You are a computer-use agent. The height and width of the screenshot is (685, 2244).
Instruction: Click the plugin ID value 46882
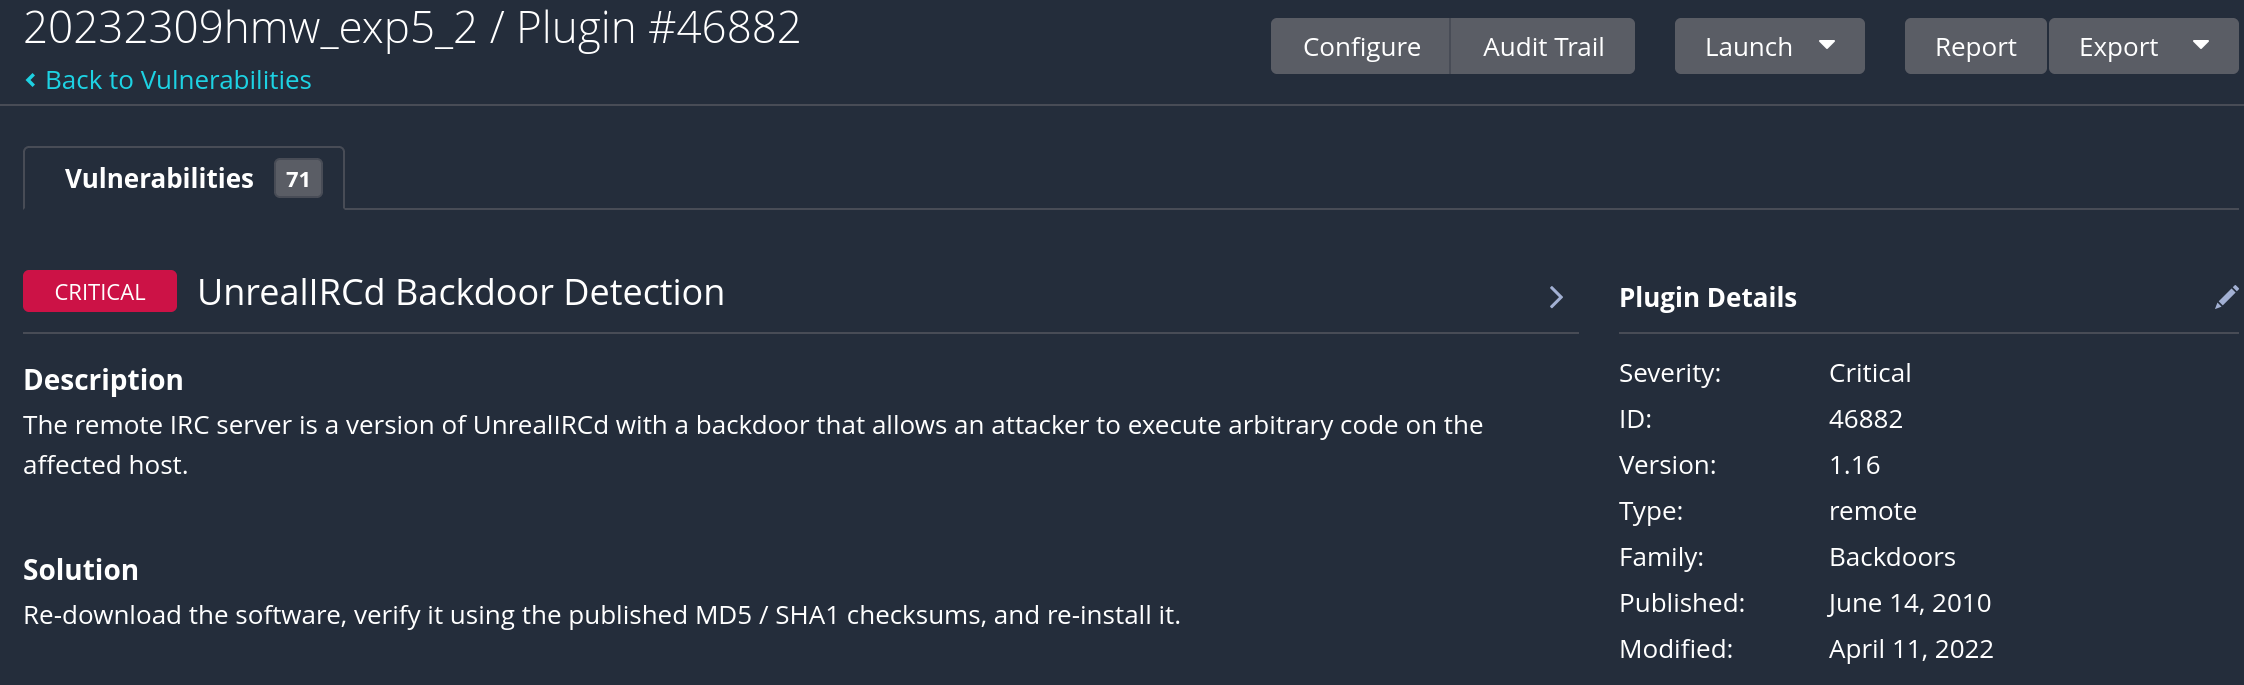tap(1865, 419)
